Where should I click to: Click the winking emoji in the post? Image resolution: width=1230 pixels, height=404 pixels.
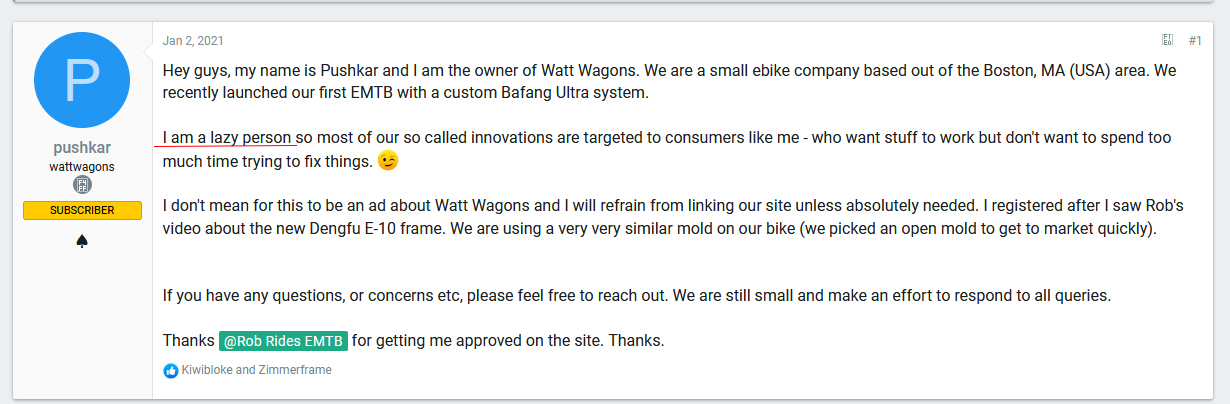(x=388, y=160)
